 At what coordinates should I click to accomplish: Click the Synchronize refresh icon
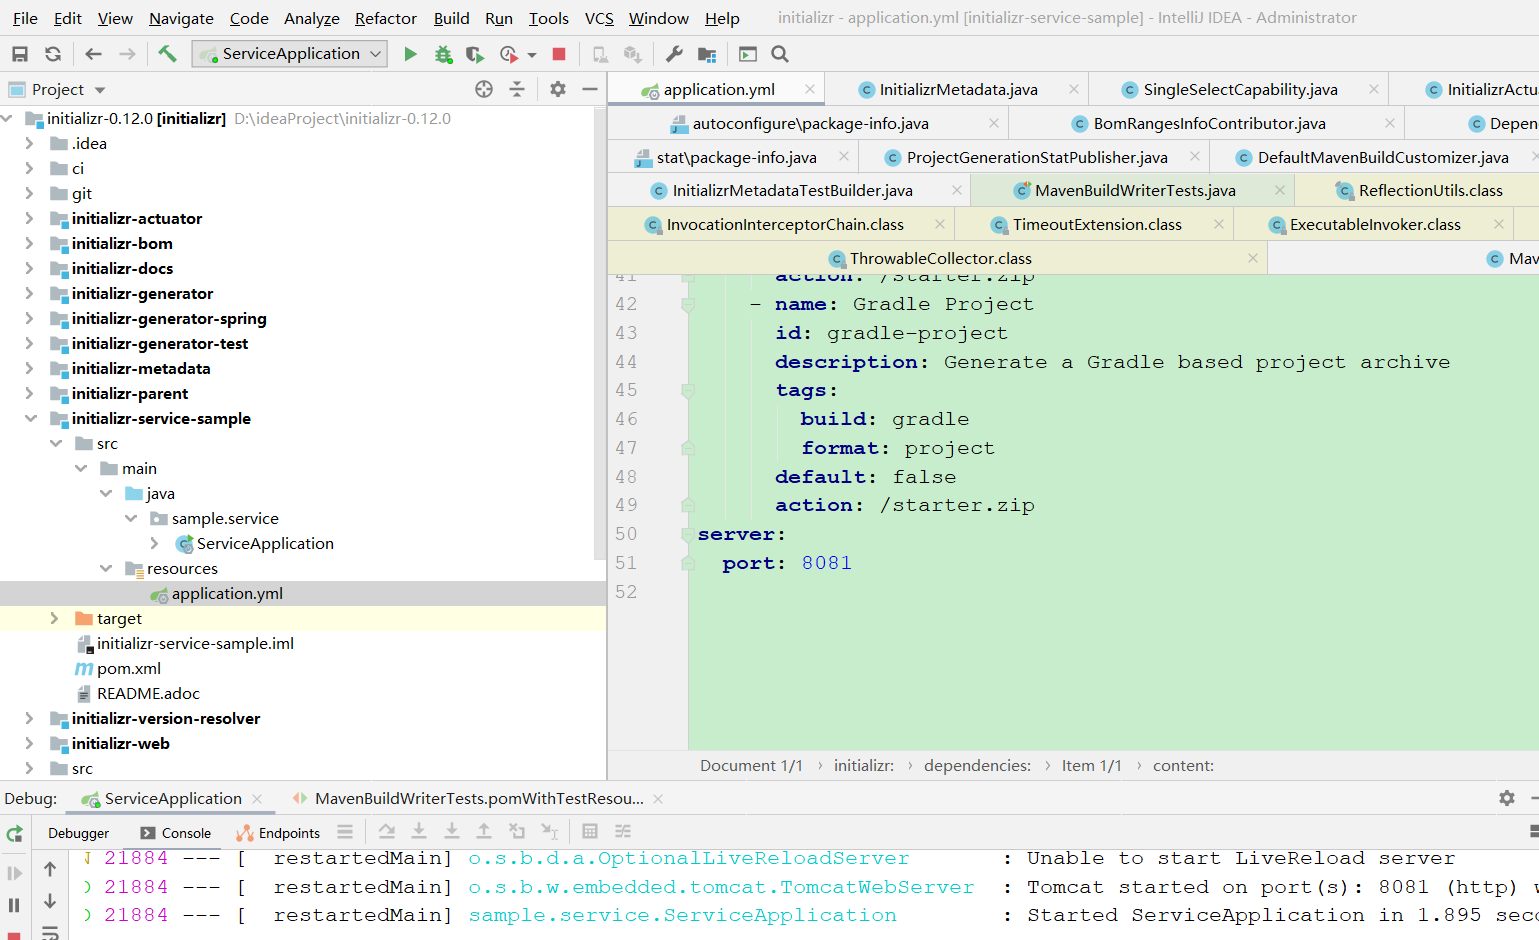pos(53,54)
